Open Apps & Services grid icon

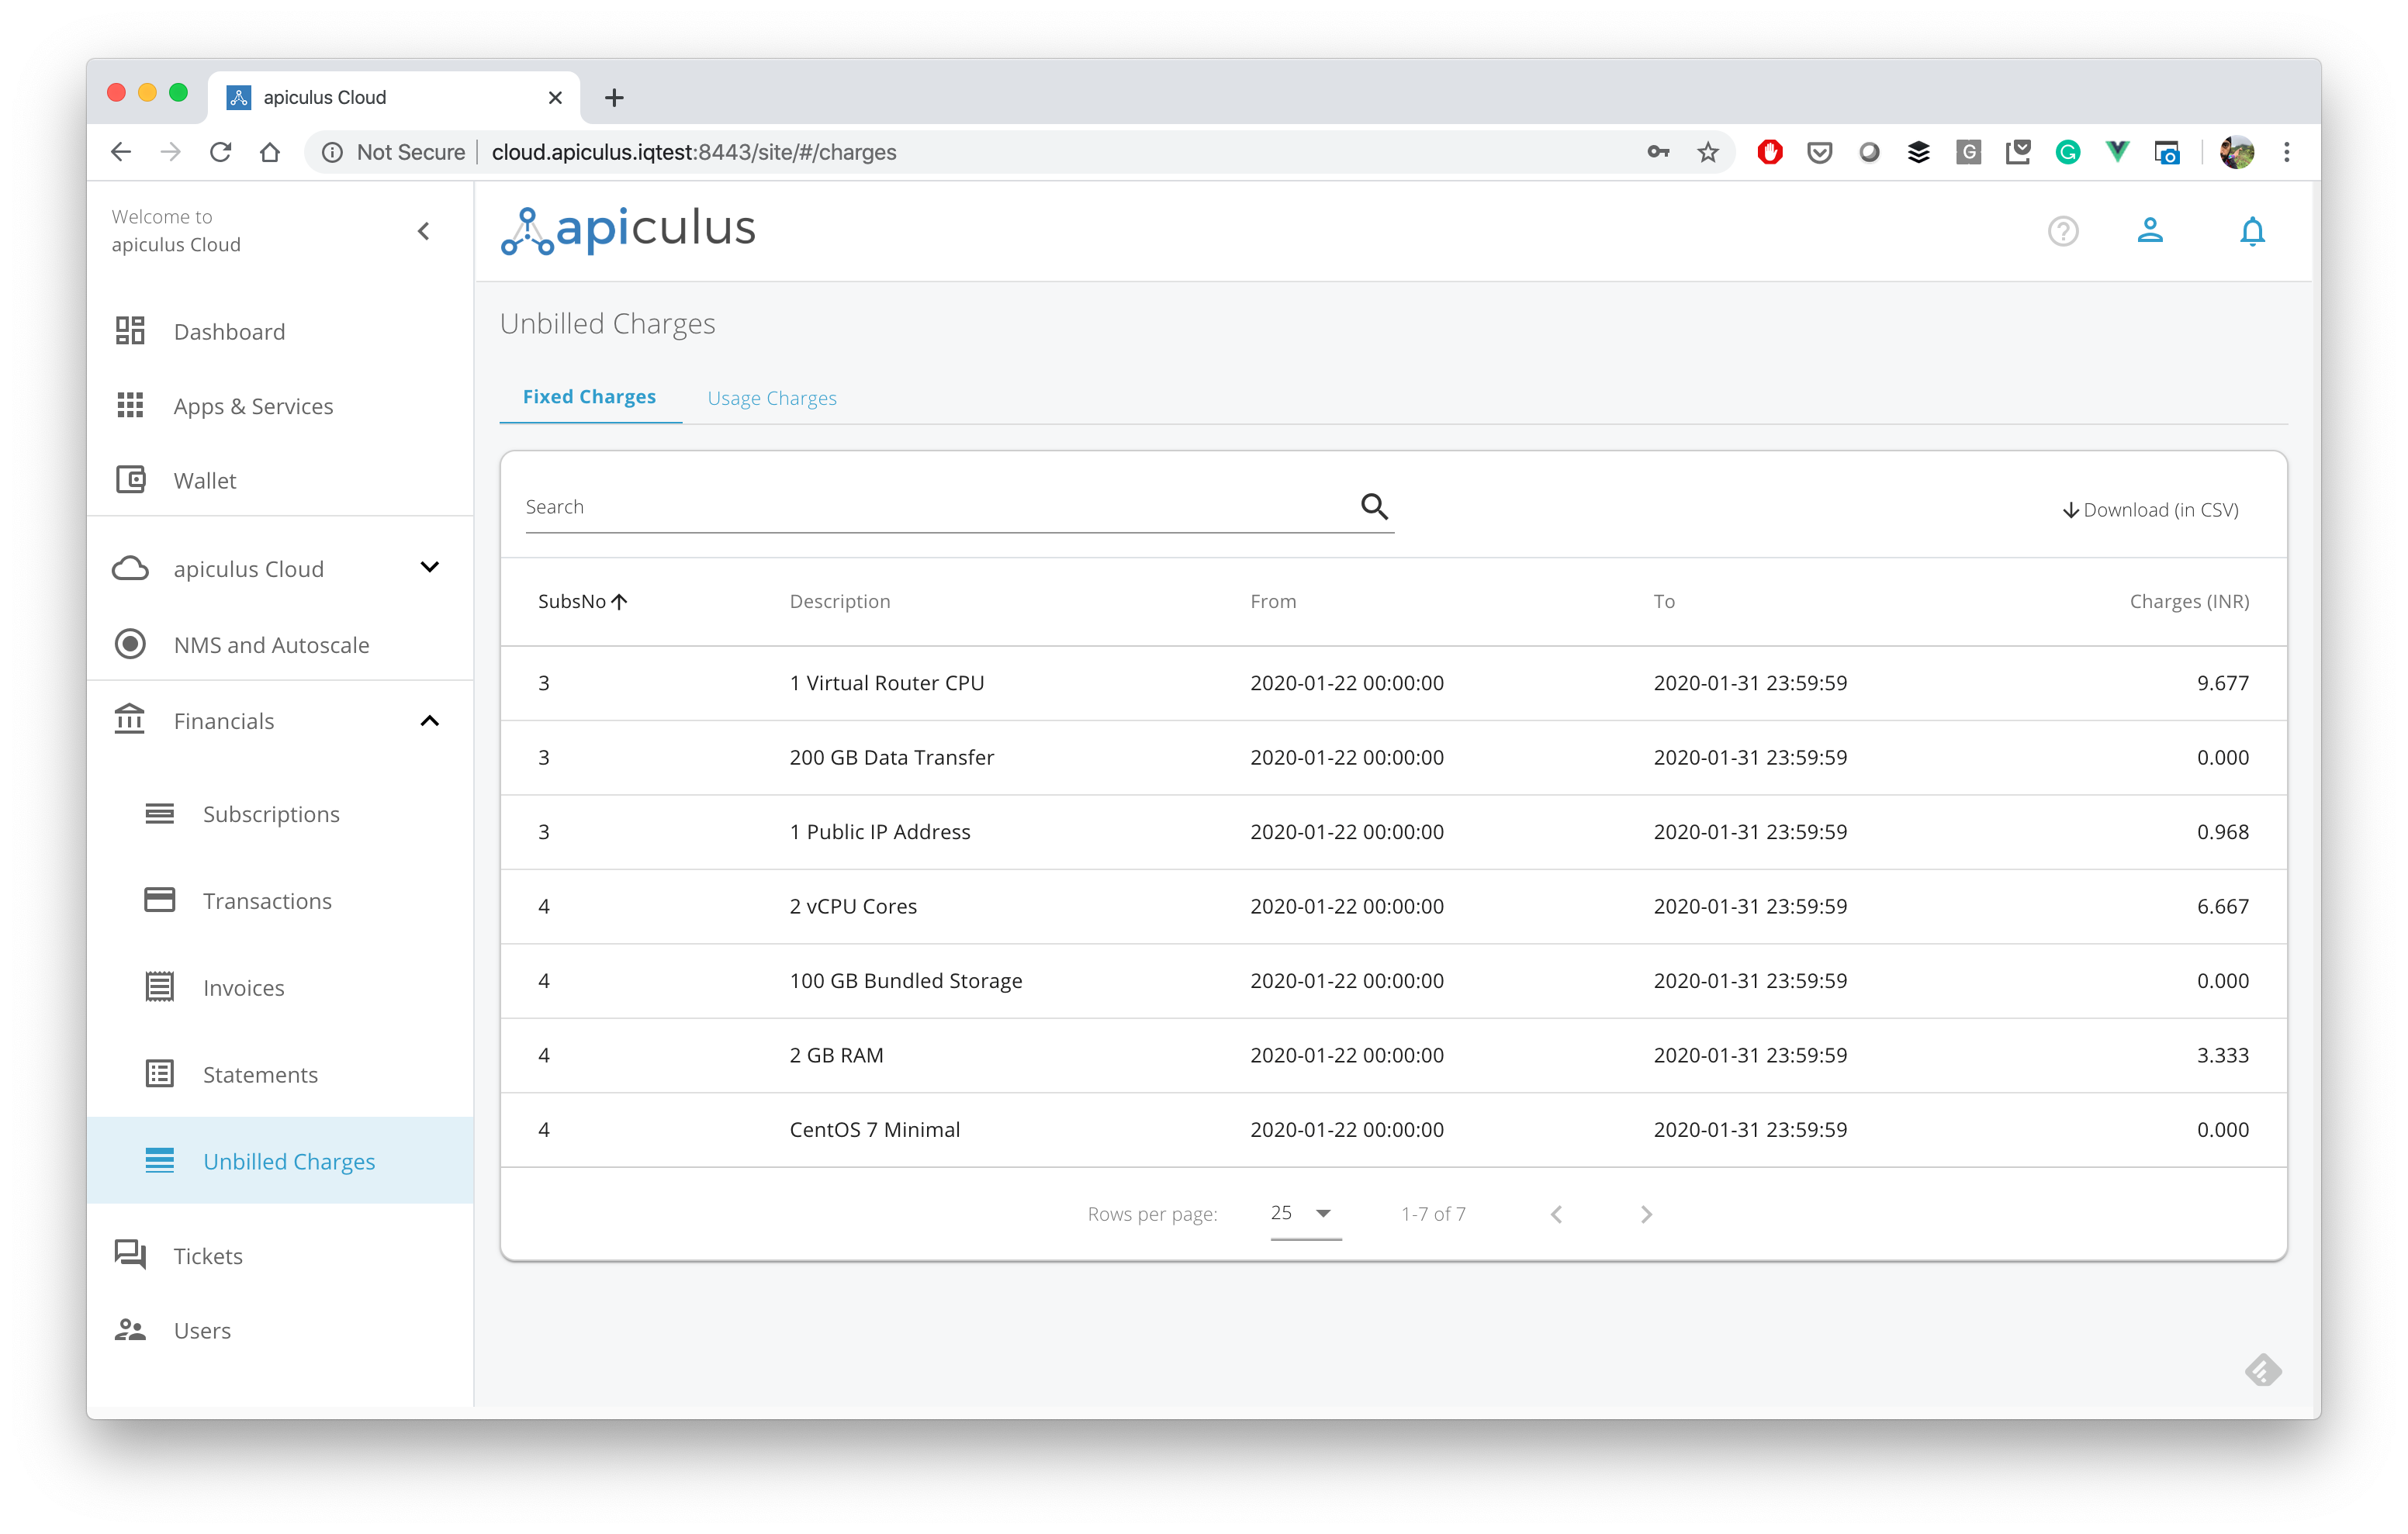130,405
